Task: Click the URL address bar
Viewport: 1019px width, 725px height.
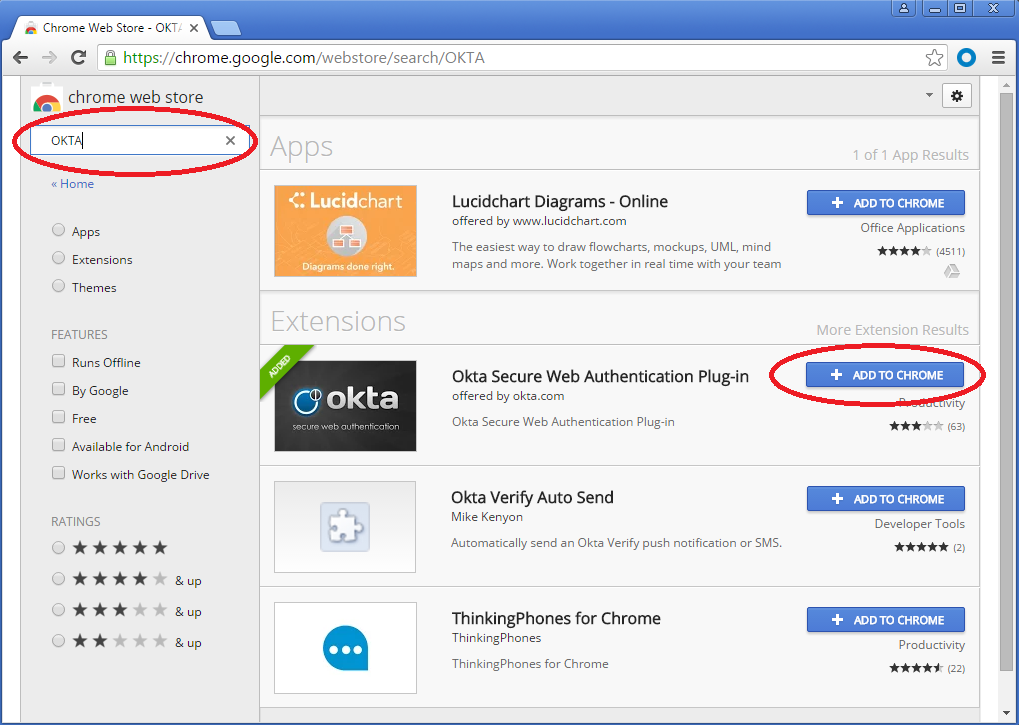Action: 520,58
